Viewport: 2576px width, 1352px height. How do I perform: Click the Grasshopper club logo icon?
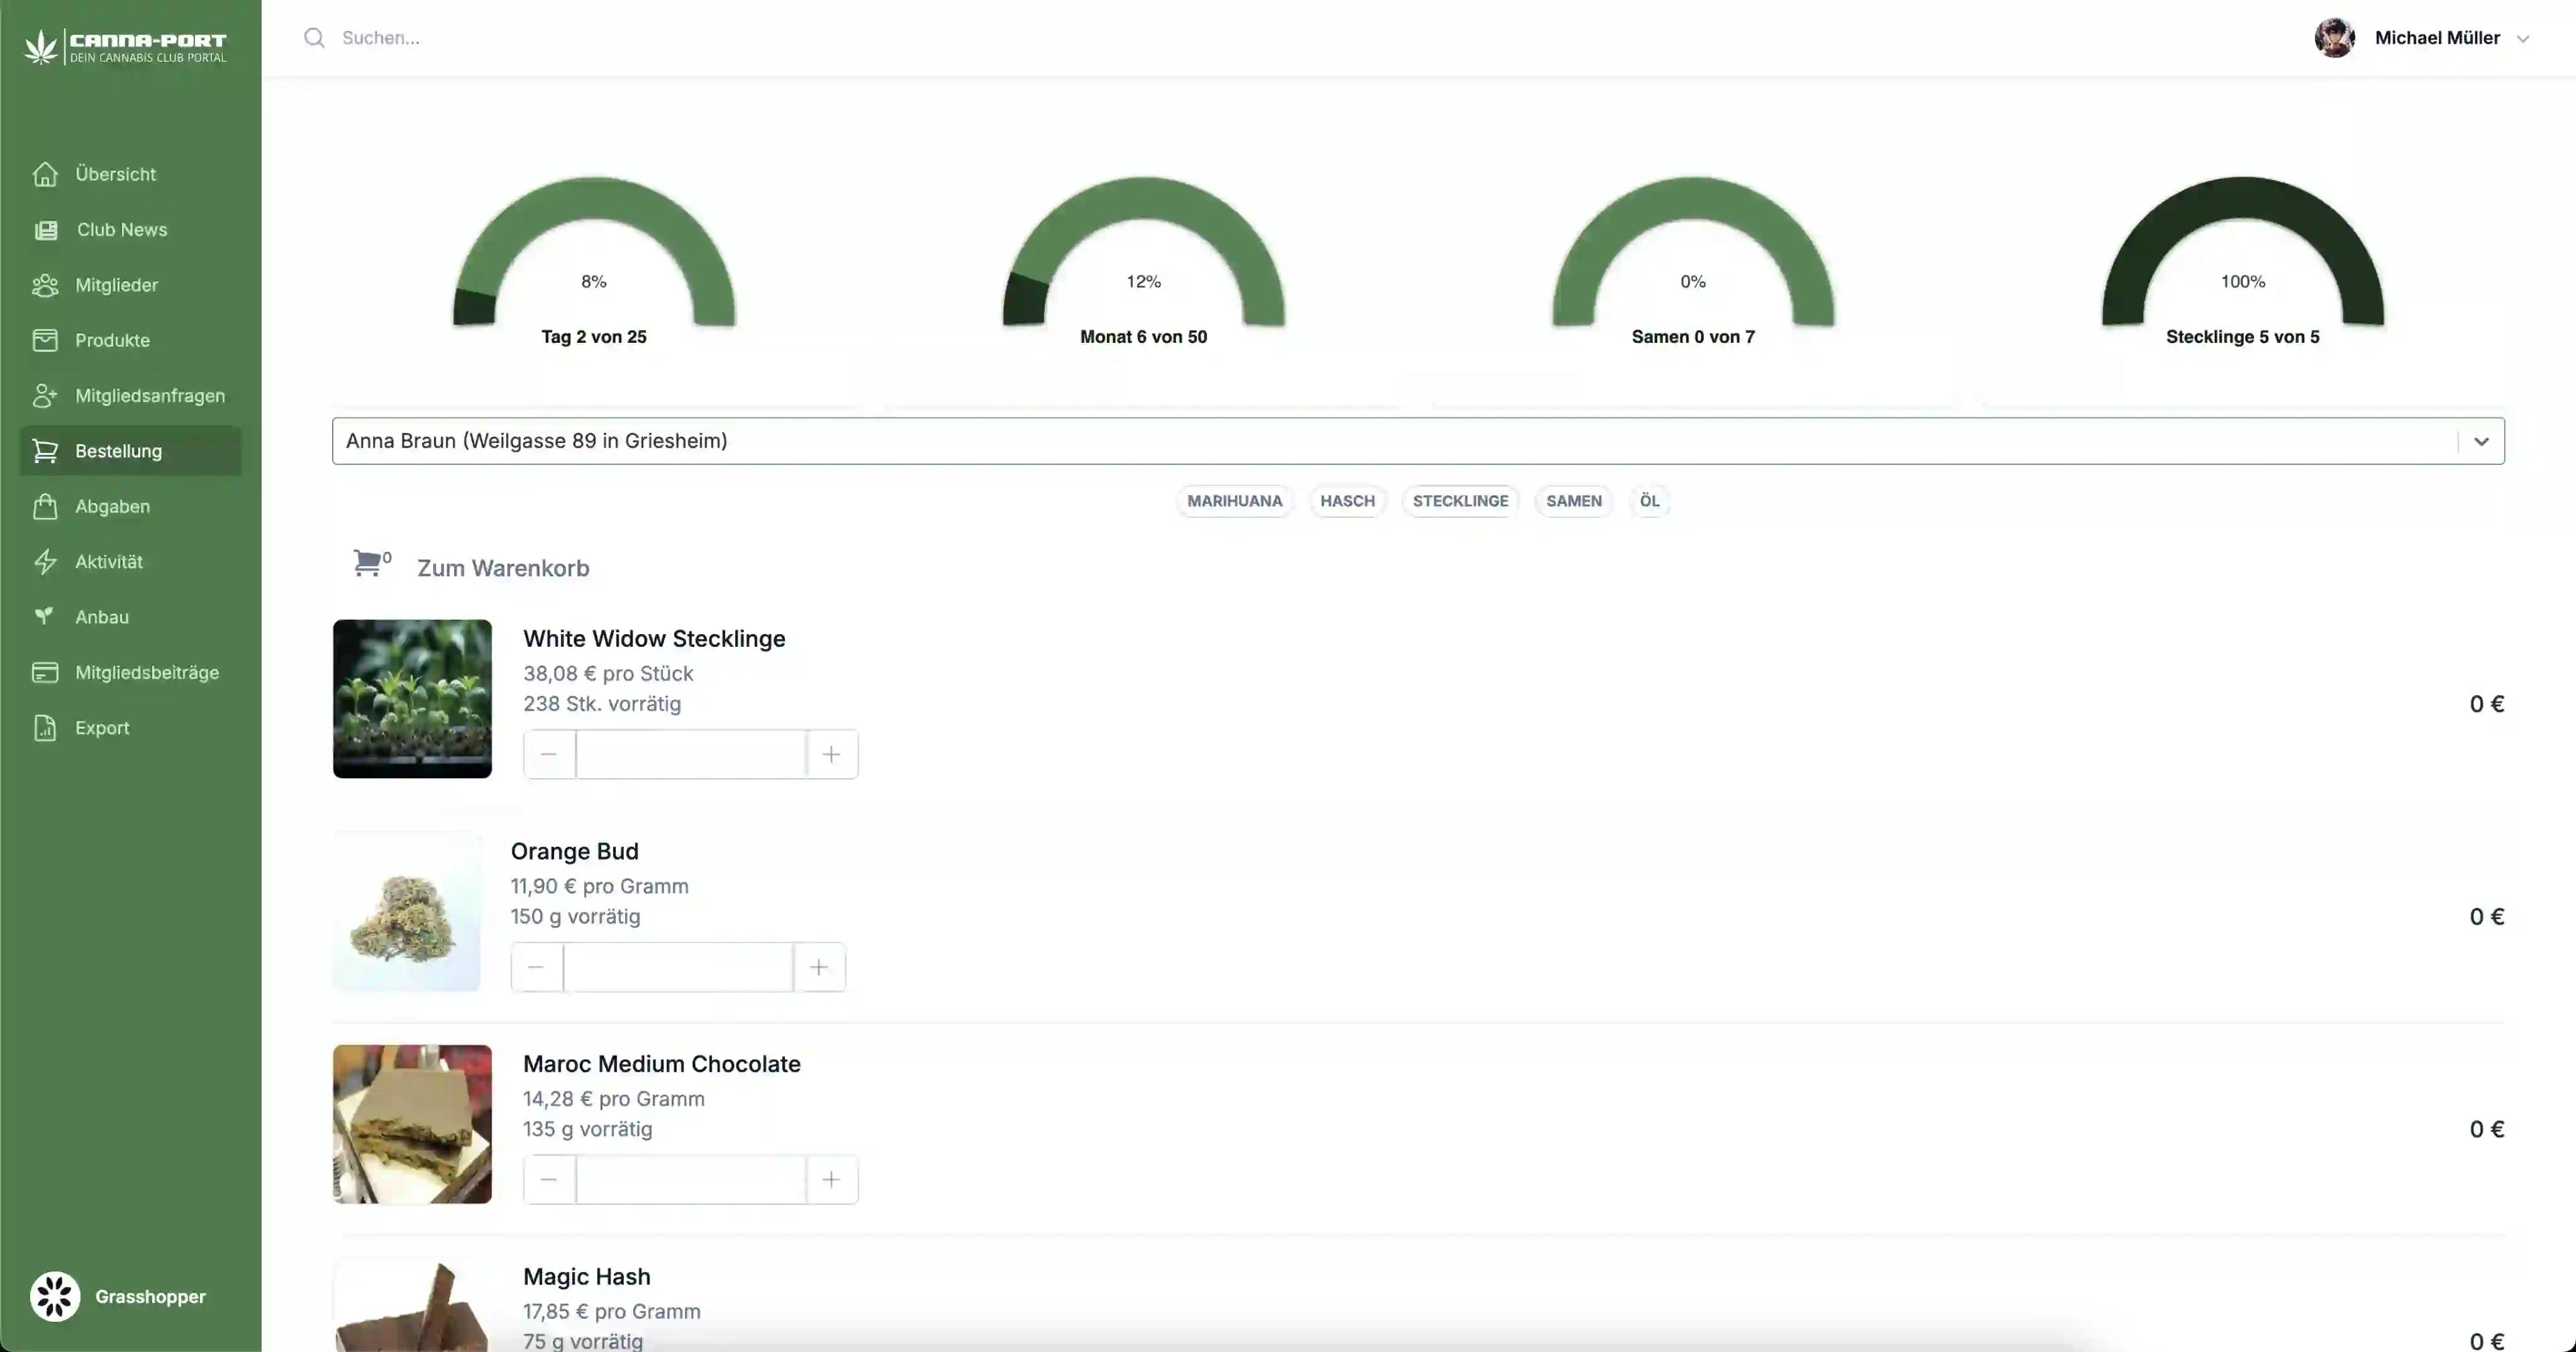[55, 1297]
